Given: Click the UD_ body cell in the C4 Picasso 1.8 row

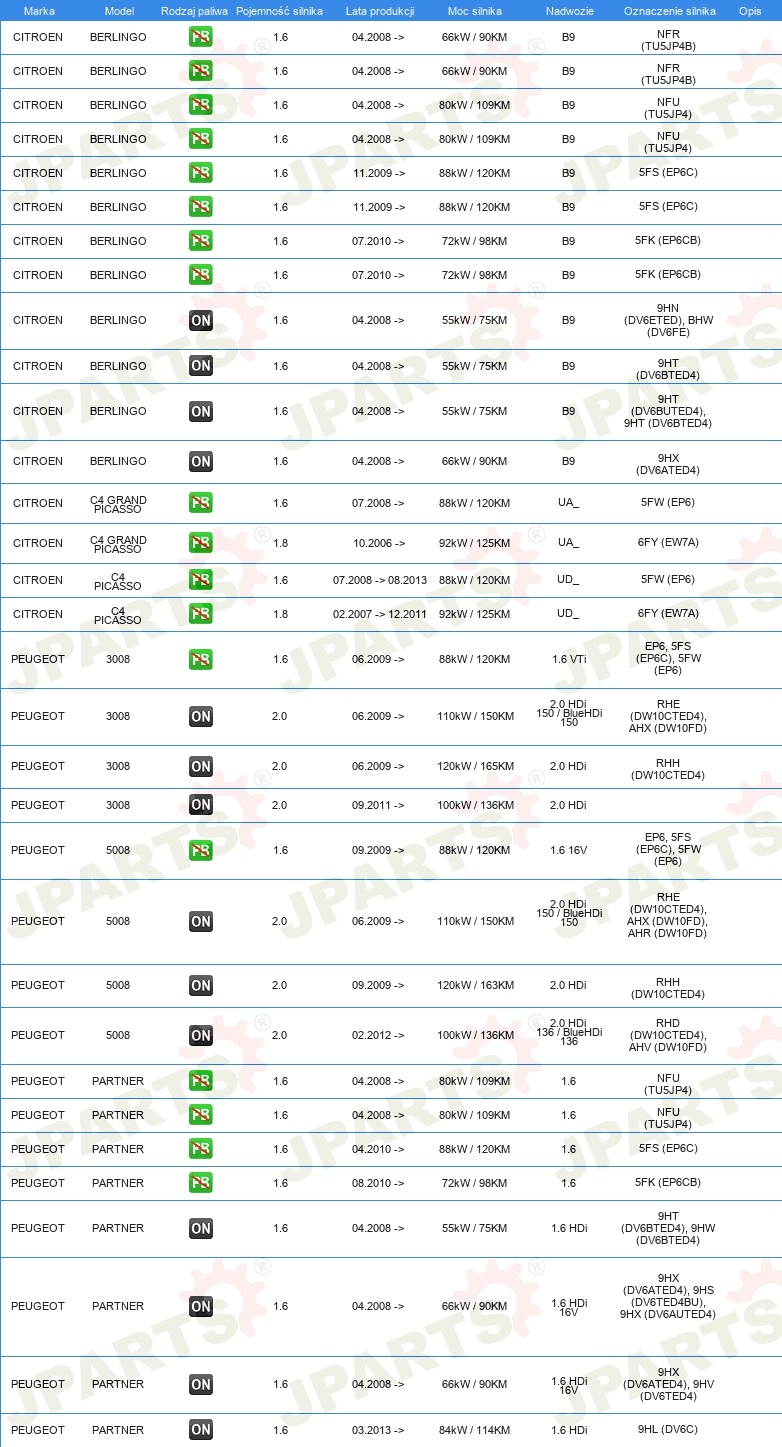Looking at the screenshot, I should [568, 614].
